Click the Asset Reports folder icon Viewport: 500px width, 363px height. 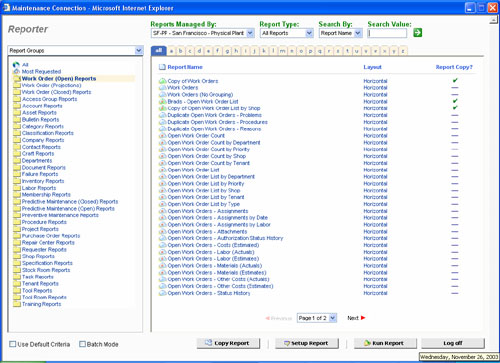pyautogui.click(x=17, y=113)
